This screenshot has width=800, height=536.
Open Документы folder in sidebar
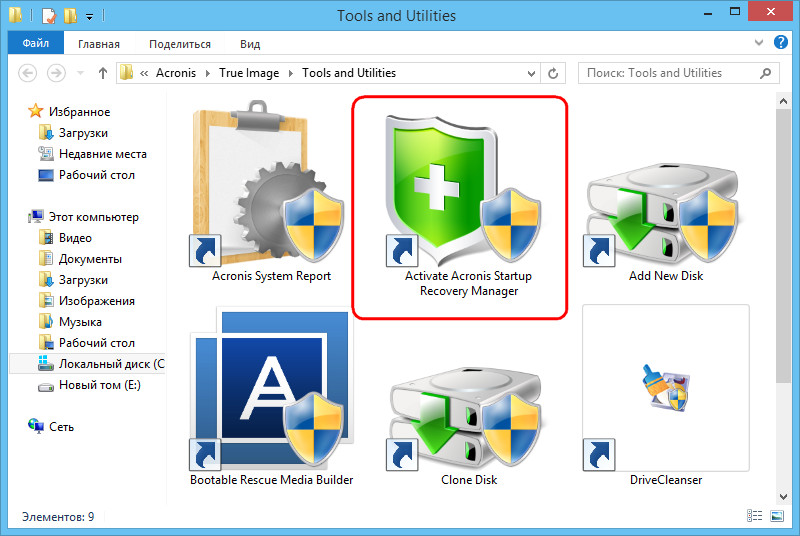click(x=90, y=259)
